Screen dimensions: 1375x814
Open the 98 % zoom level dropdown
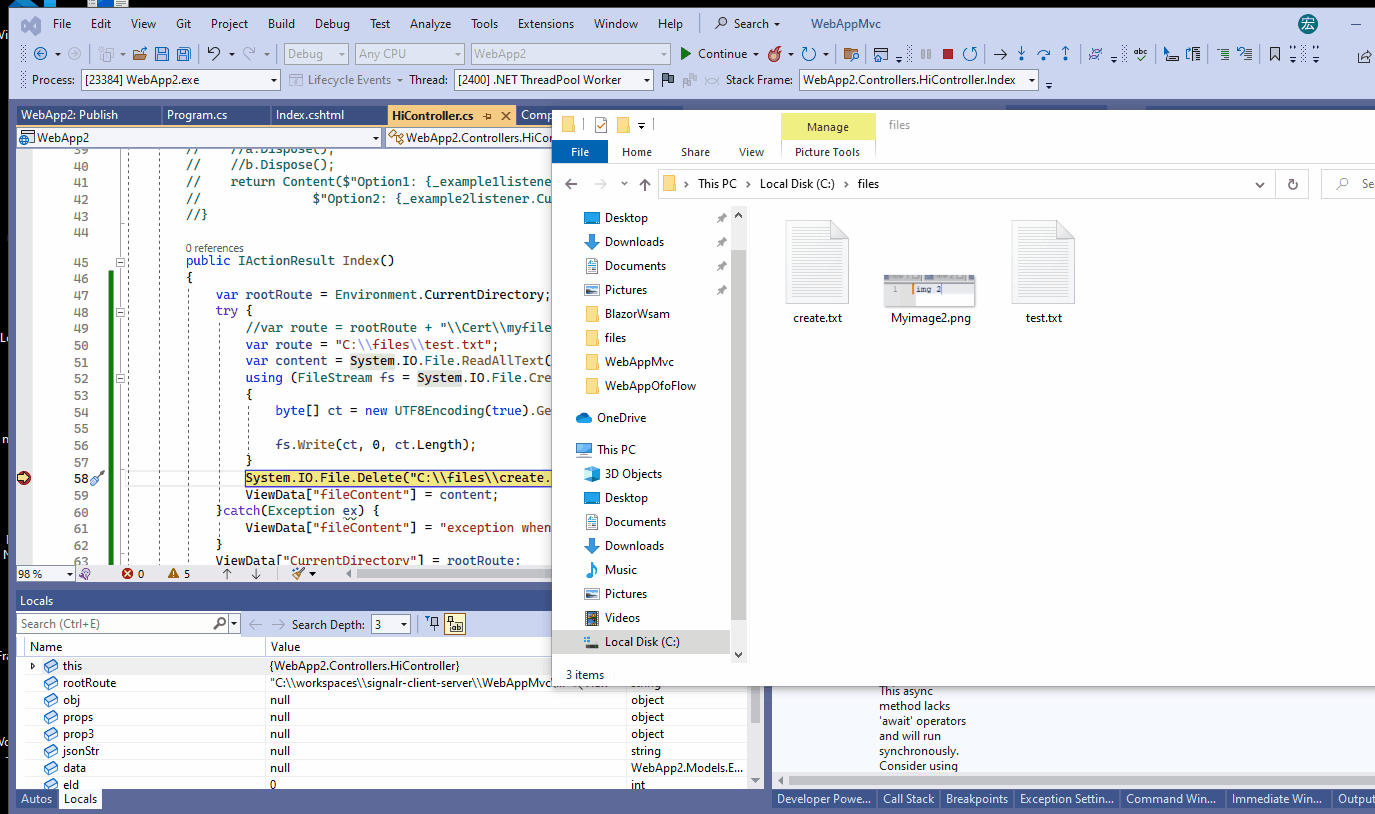click(45, 574)
